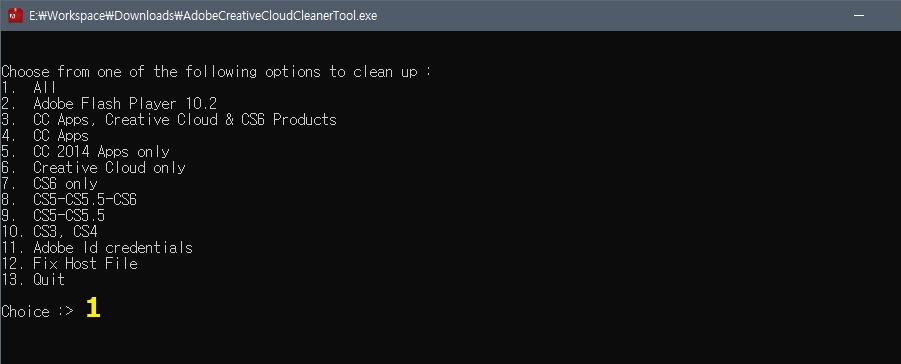This screenshot has height=364, width=901.
Task: Click the 'All' option line
Action: click(29, 88)
